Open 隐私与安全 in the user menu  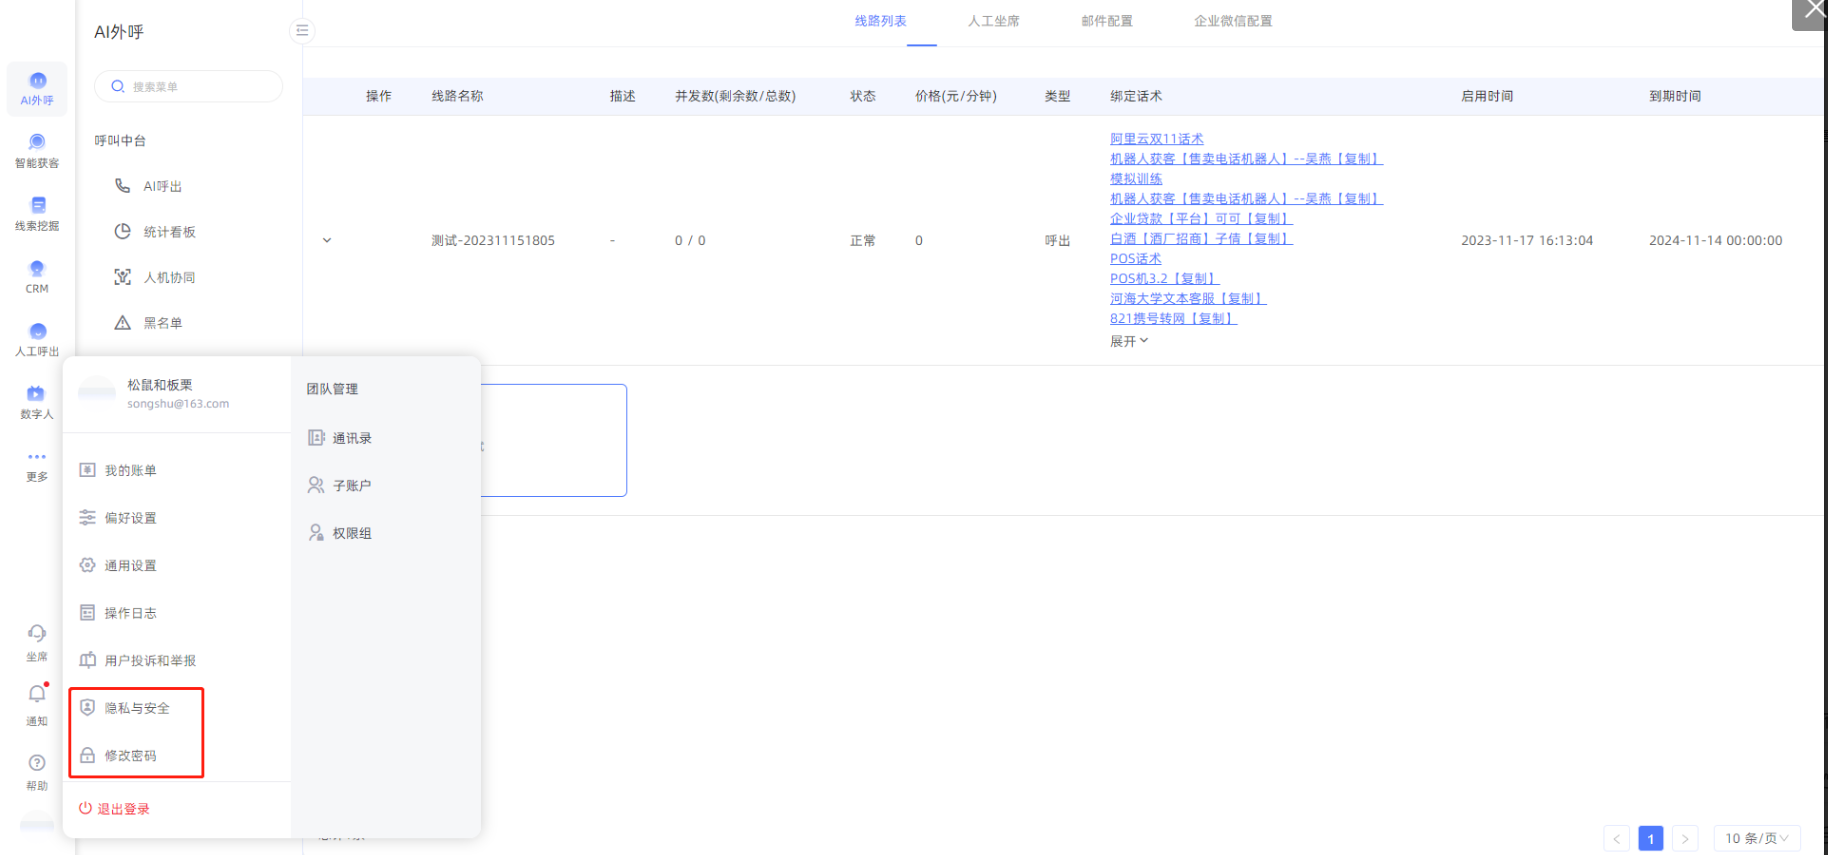(136, 708)
